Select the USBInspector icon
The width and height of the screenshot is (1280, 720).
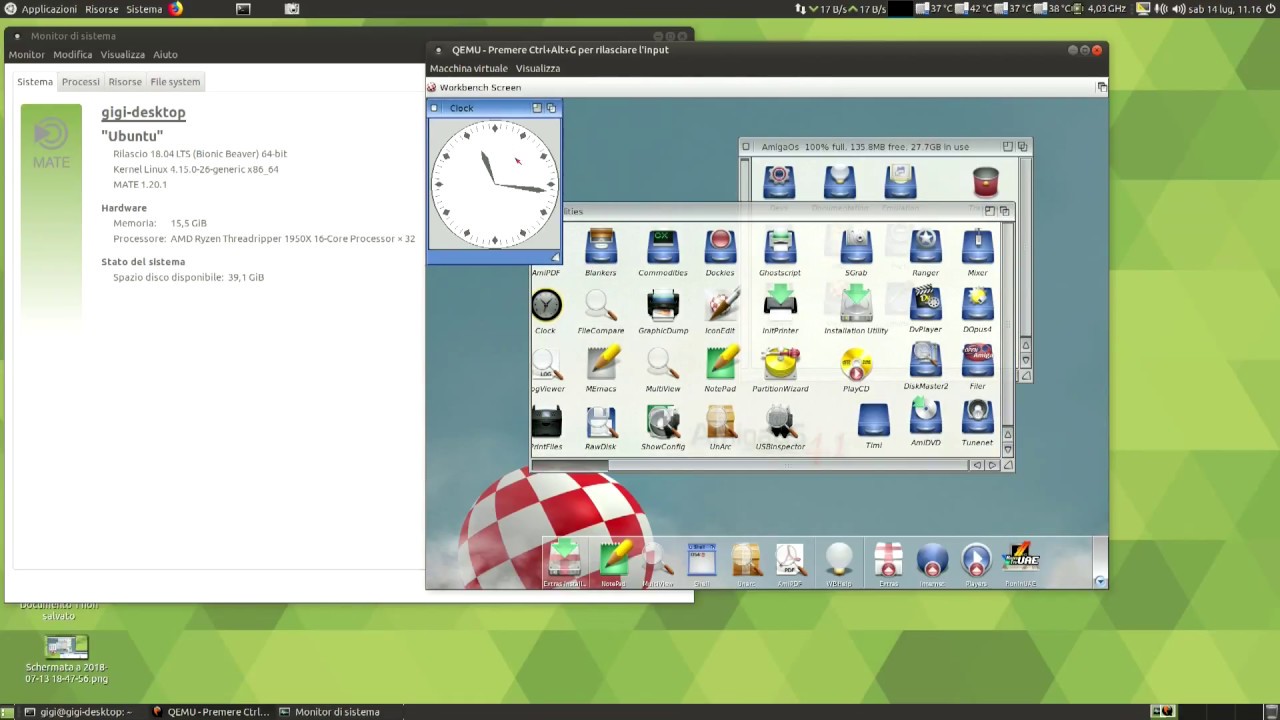(x=780, y=422)
